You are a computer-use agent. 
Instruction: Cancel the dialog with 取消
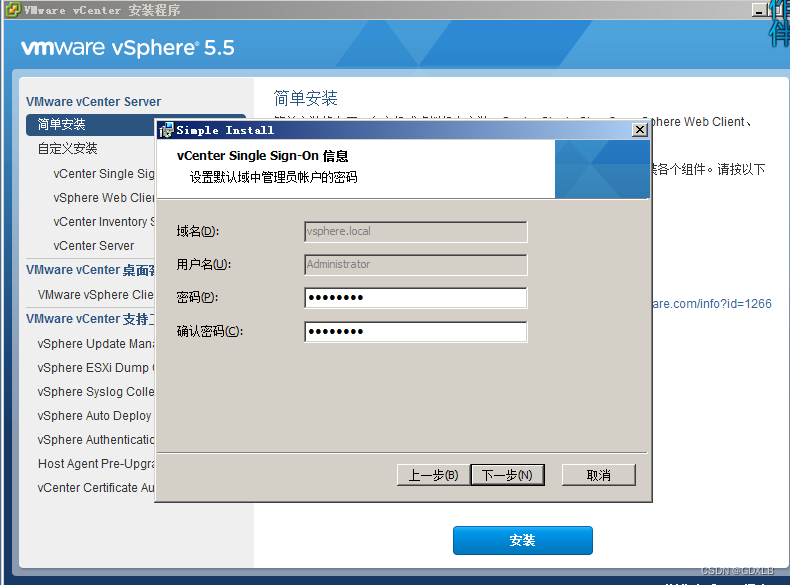click(599, 475)
